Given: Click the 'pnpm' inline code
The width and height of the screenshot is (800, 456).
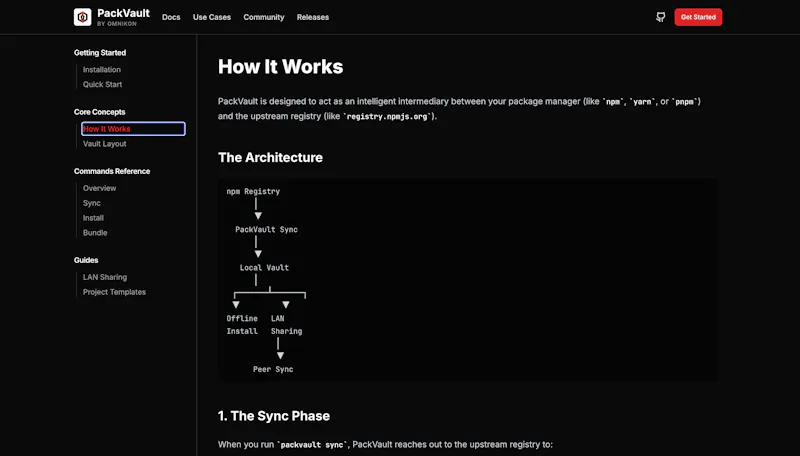Looking at the screenshot, I should (685, 102).
